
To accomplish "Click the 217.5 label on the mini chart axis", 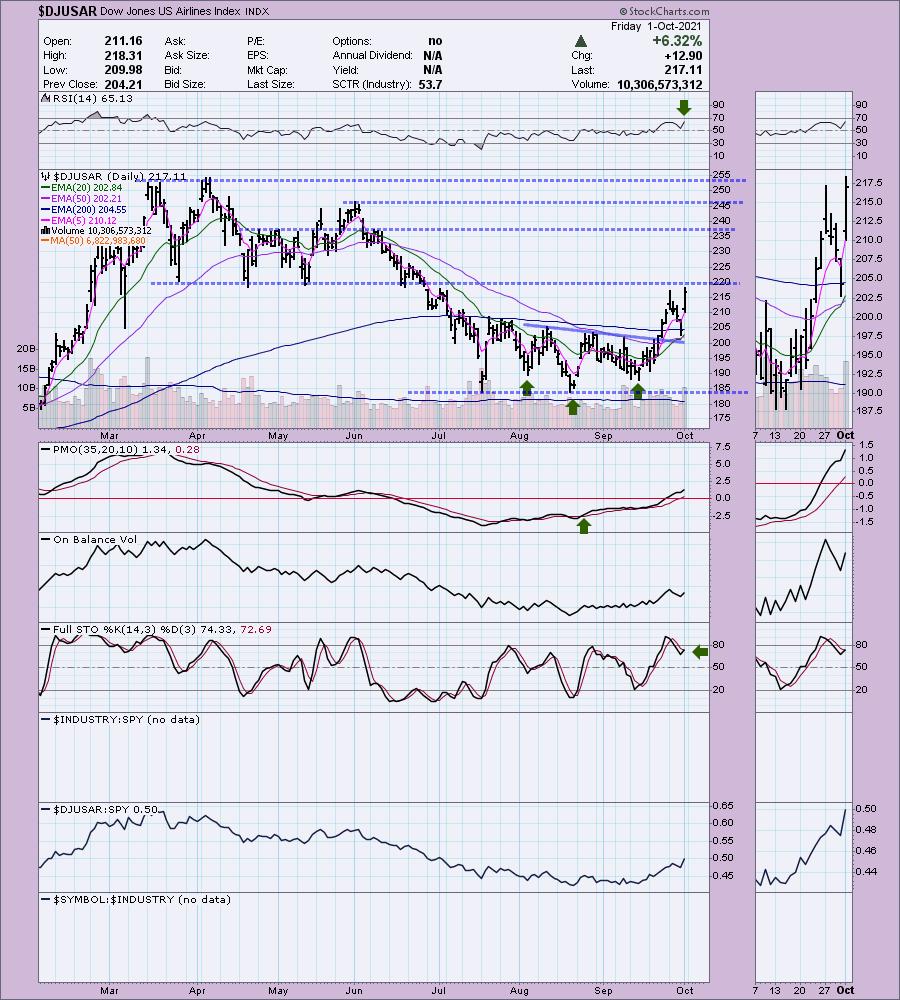I will [x=869, y=183].
